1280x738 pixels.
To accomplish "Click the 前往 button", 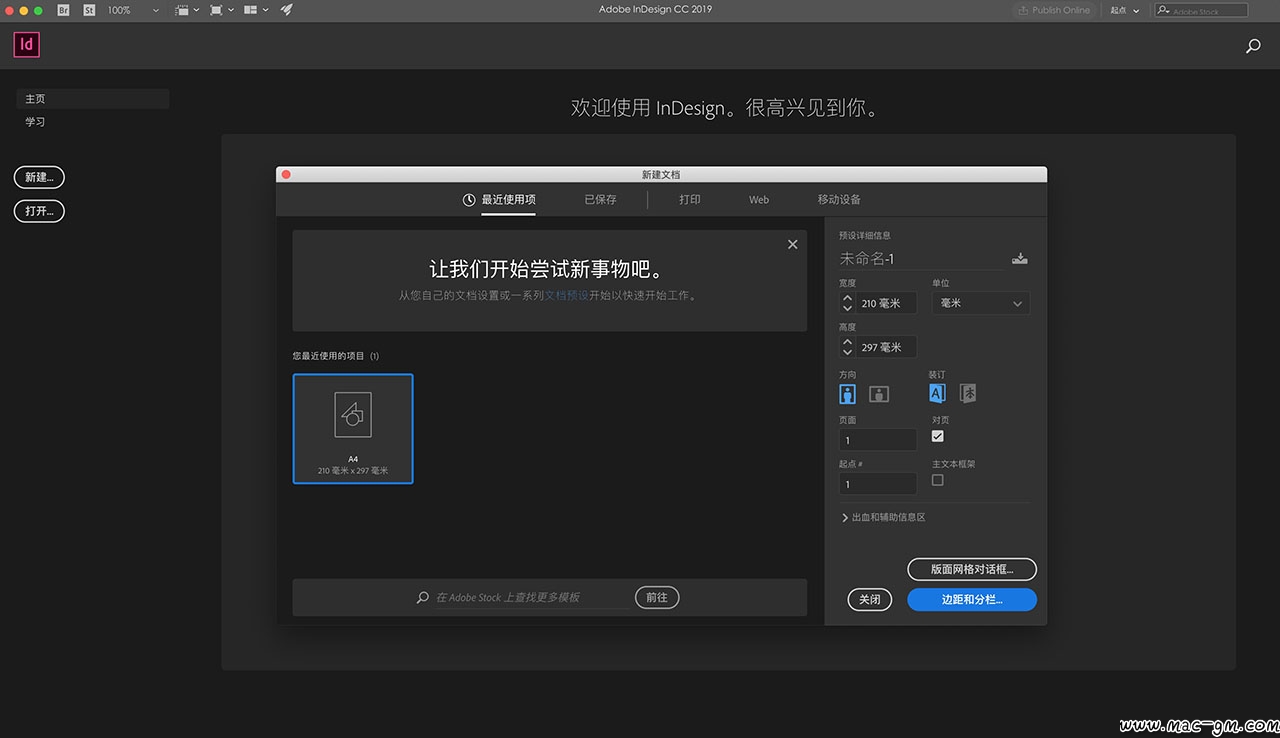I will 657,597.
